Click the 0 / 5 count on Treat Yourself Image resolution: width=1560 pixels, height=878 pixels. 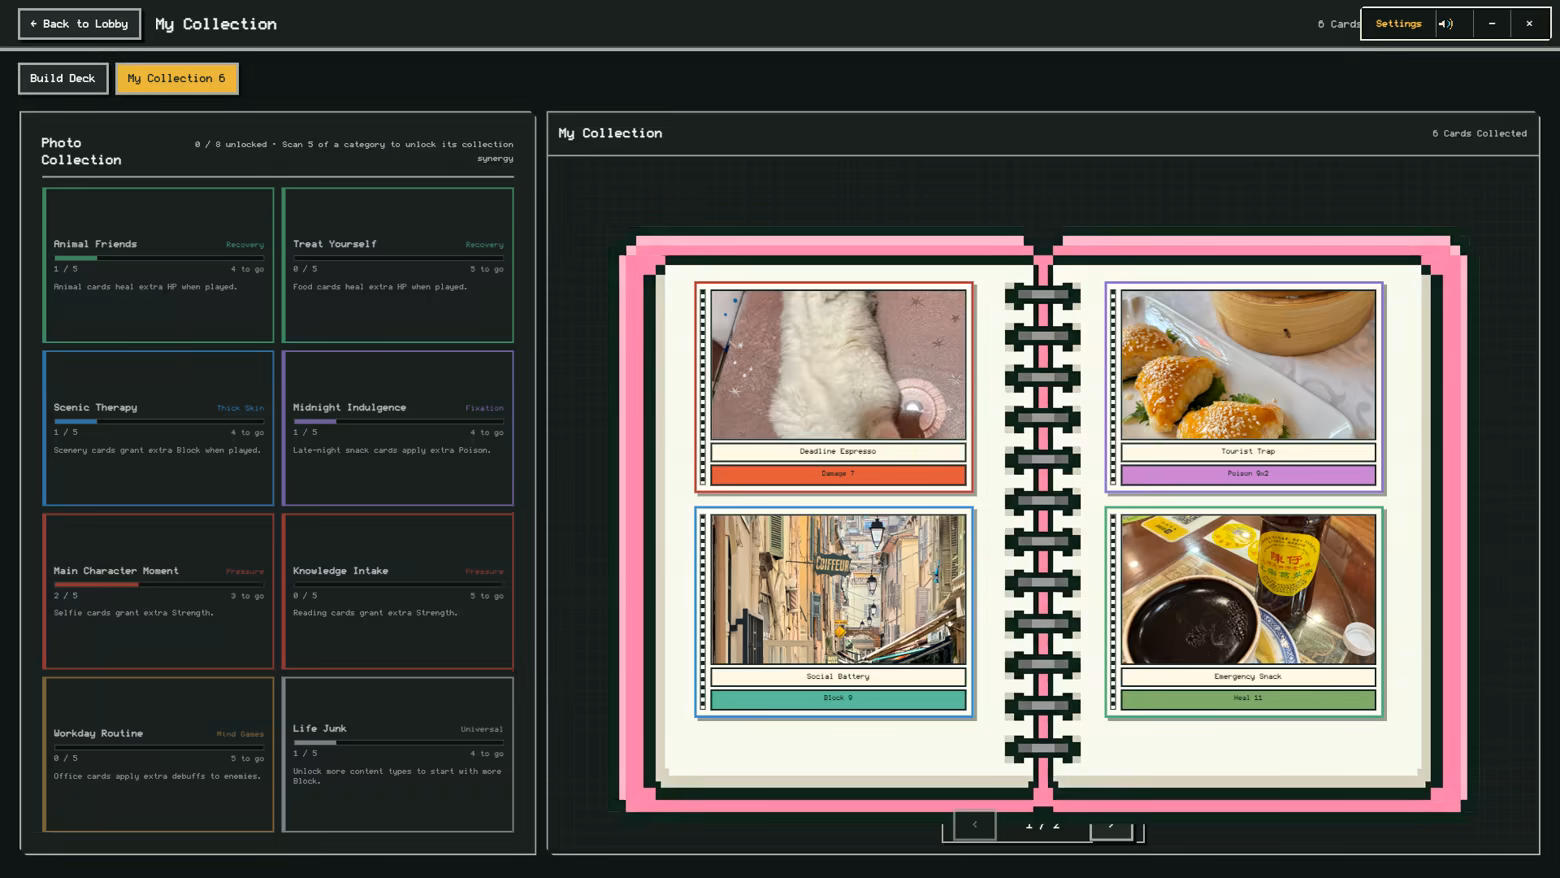[305, 269]
